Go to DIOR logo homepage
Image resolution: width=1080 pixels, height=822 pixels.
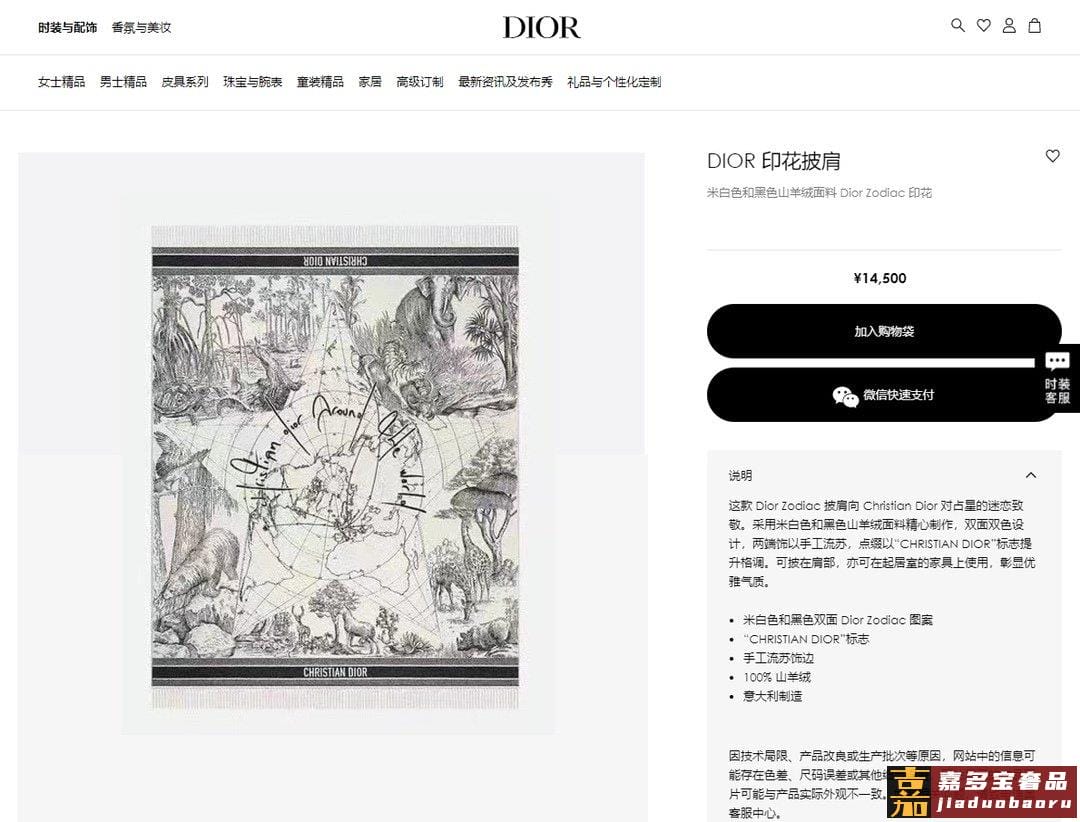pyautogui.click(x=541, y=28)
